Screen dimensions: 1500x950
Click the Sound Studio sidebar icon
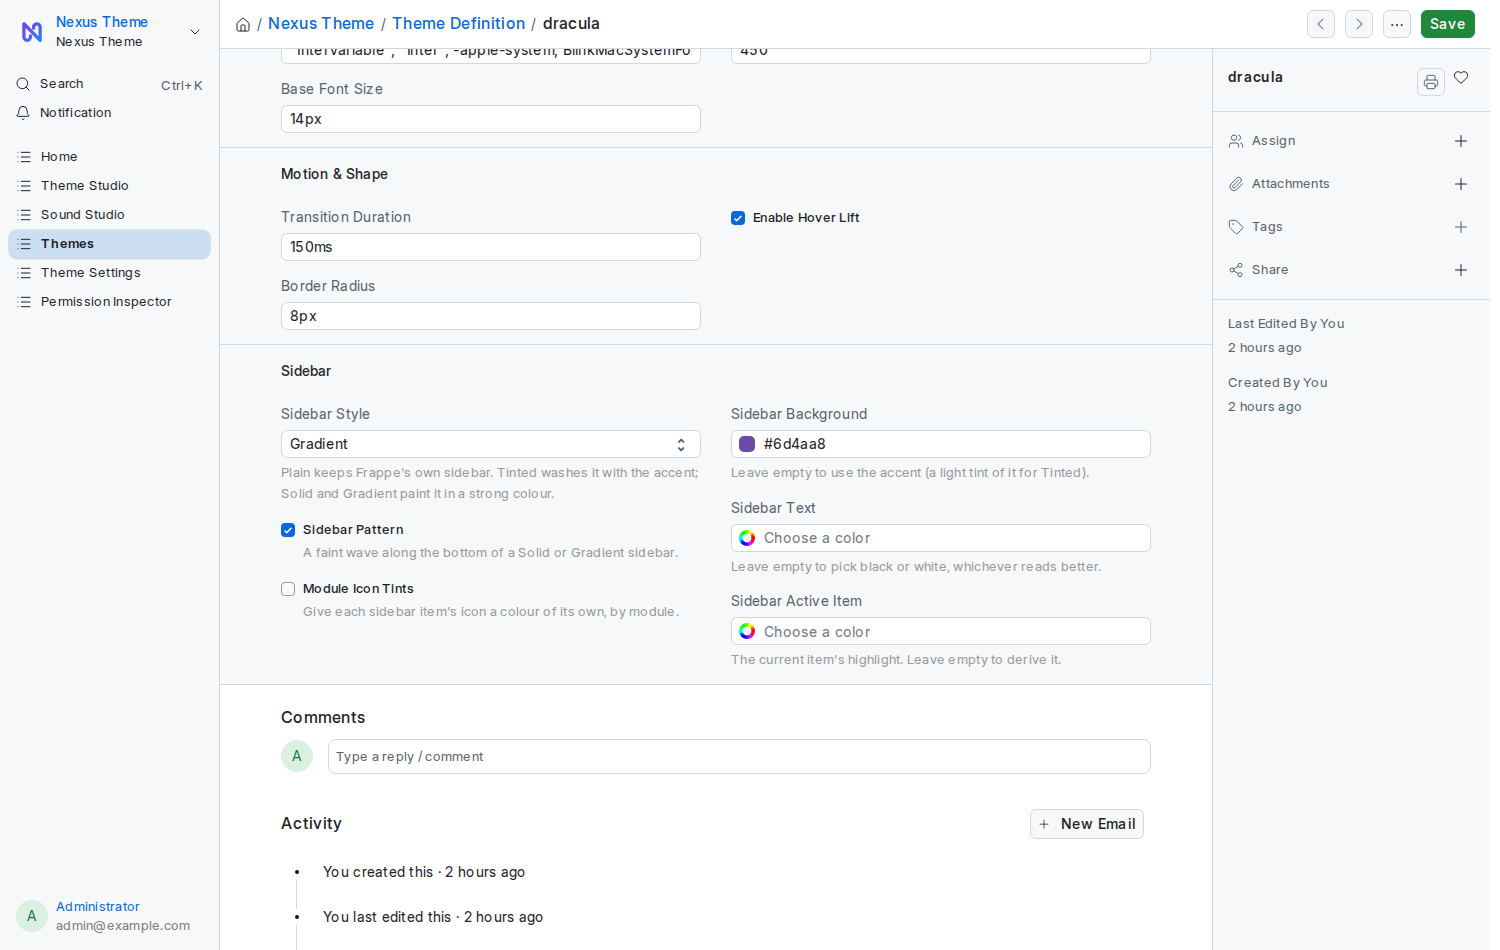point(25,215)
